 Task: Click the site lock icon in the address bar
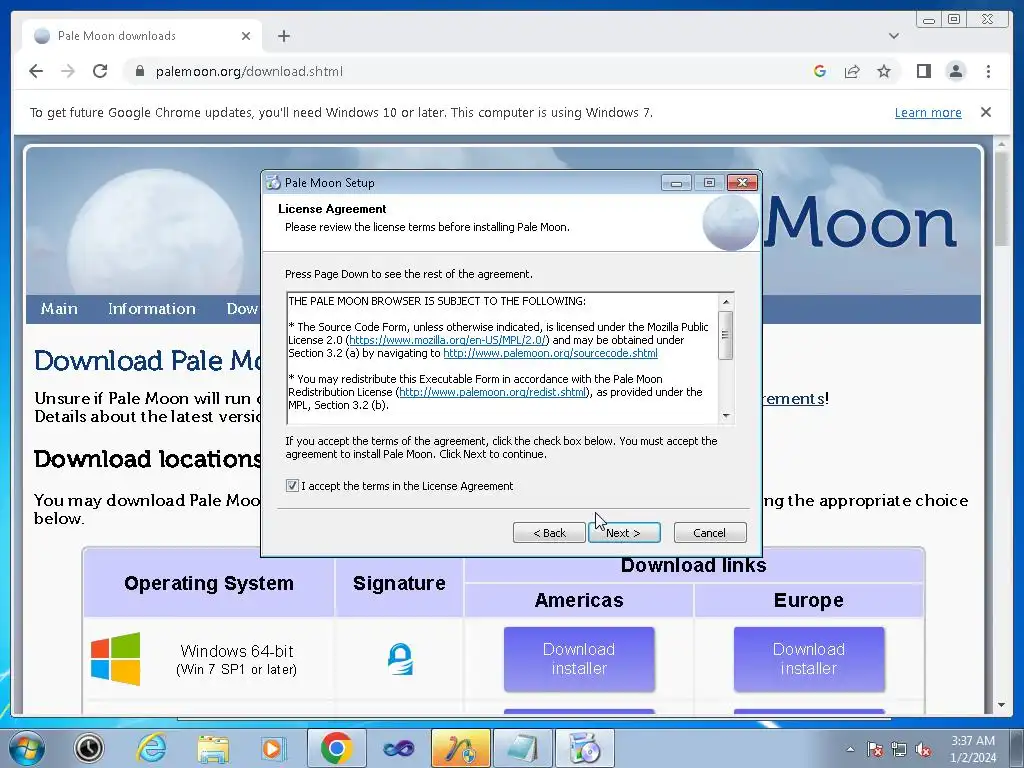coord(140,71)
